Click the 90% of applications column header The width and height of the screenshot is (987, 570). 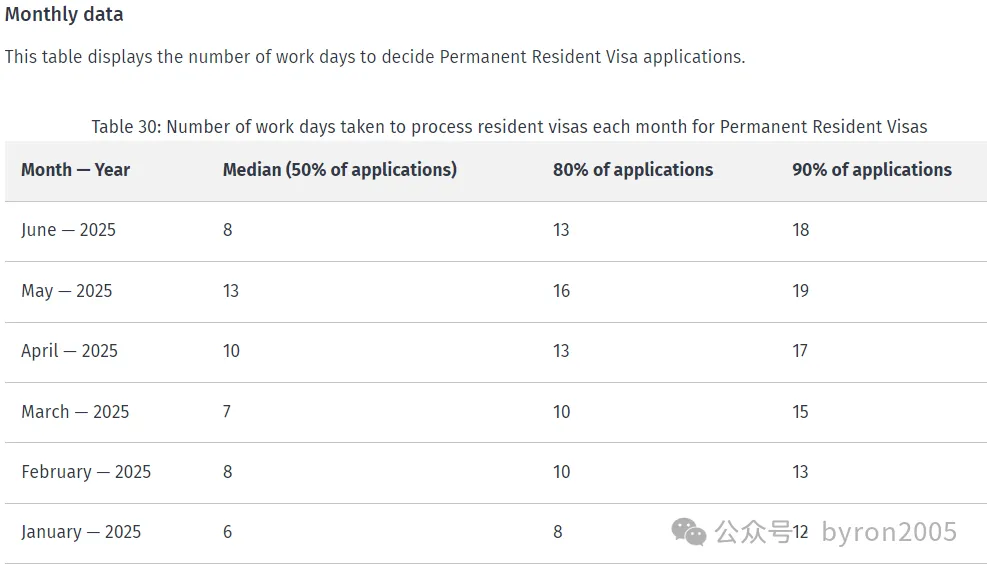pos(872,170)
